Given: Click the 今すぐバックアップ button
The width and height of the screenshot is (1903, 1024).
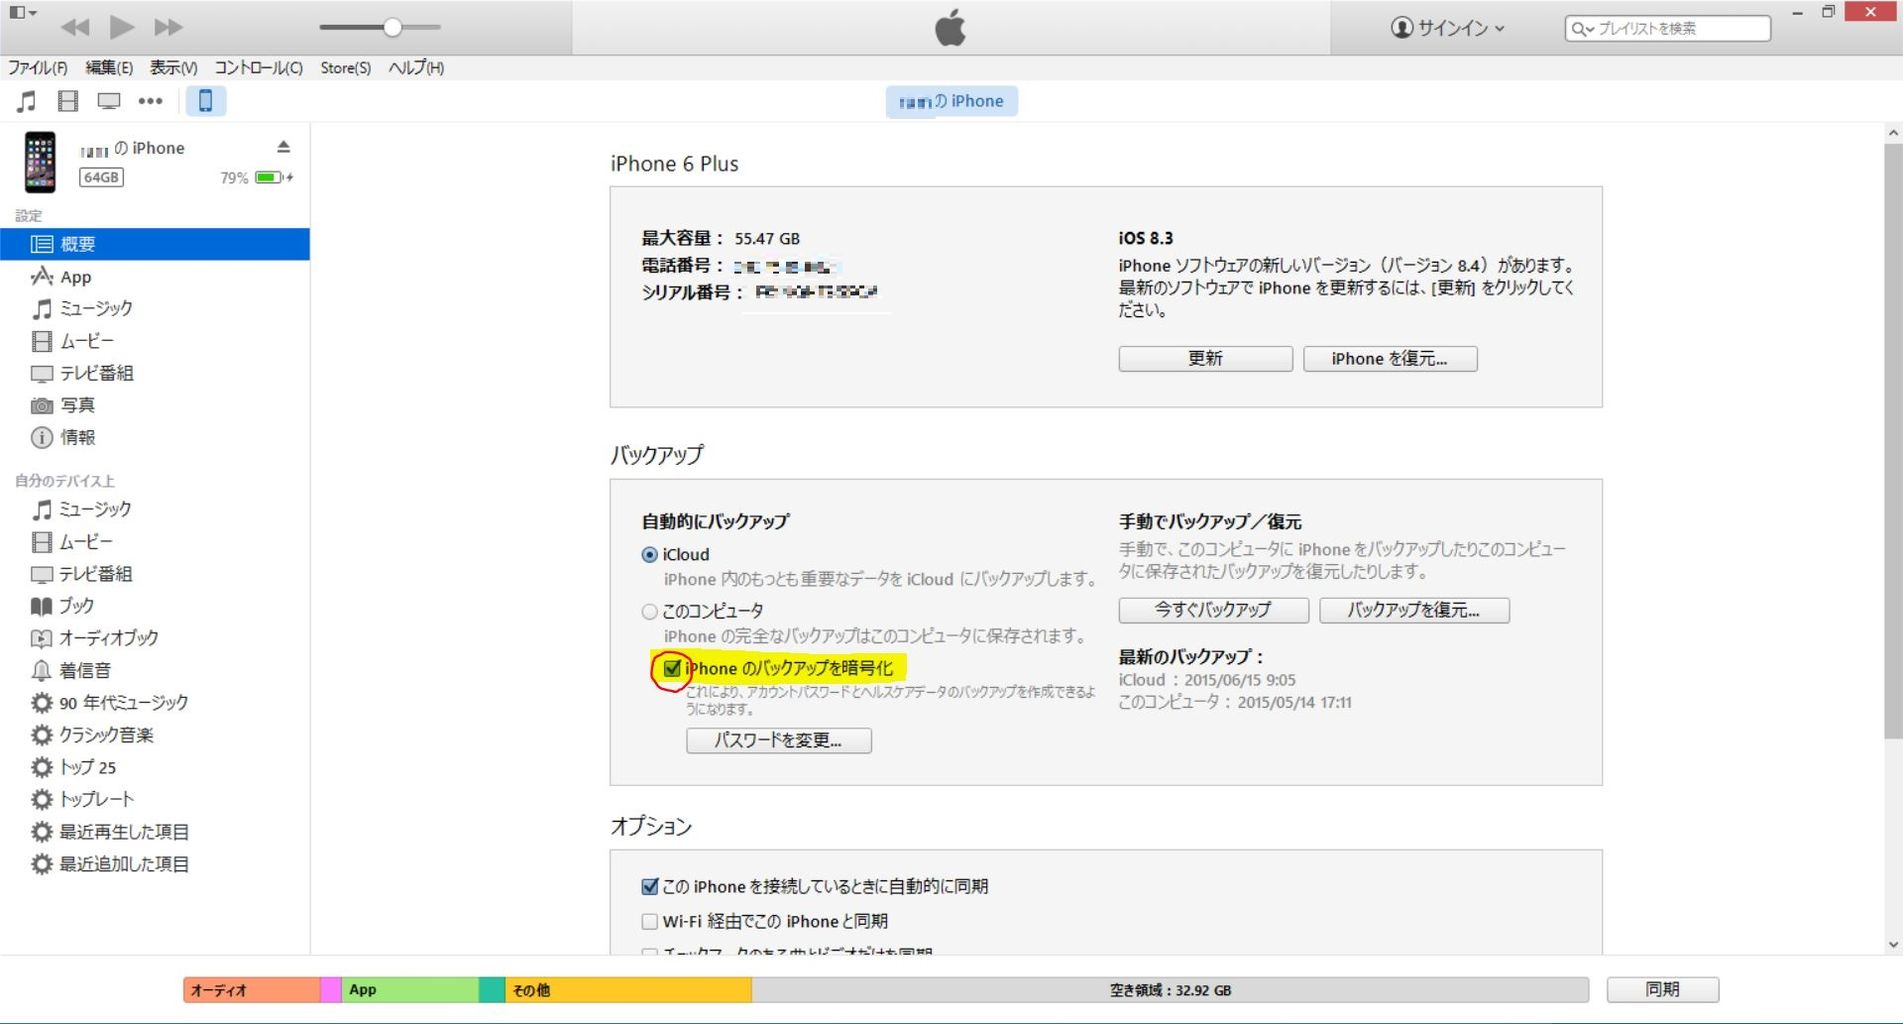Looking at the screenshot, I should (1213, 610).
